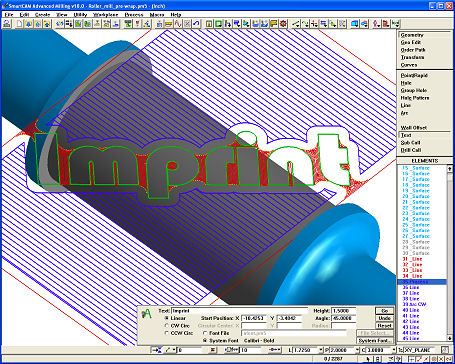The height and width of the screenshot is (364, 455).
Task: Select the System Font radio button
Action: [205, 341]
